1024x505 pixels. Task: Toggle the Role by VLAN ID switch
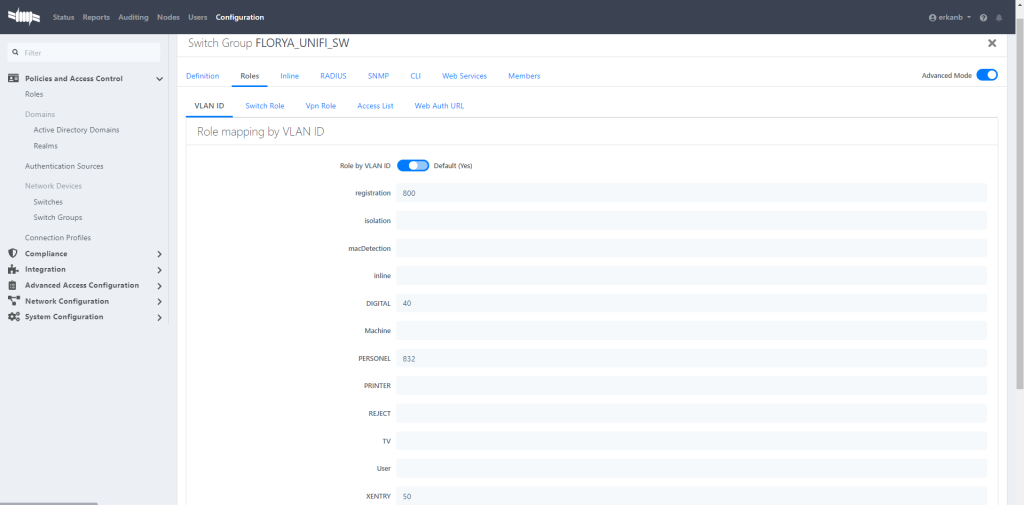pos(413,166)
